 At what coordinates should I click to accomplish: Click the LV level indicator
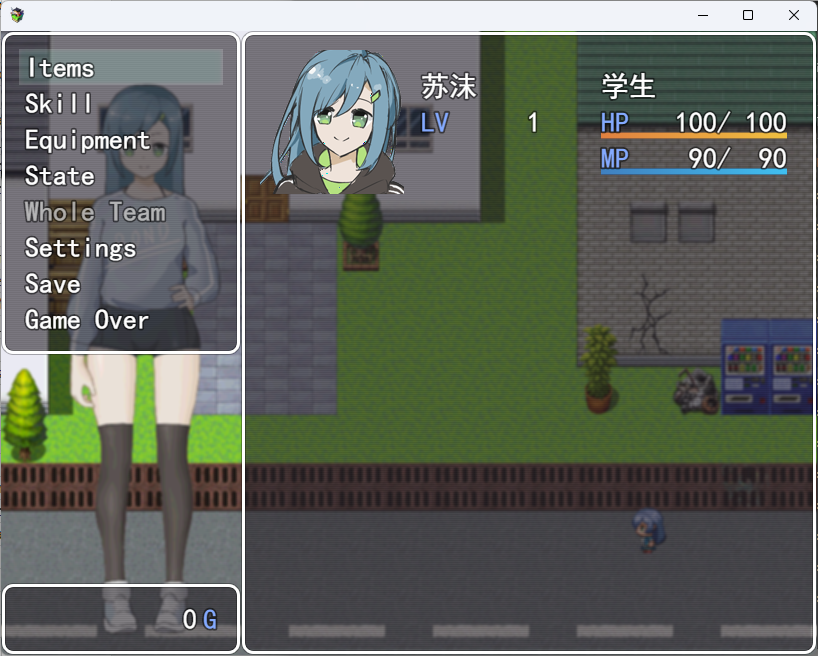(x=435, y=123)
